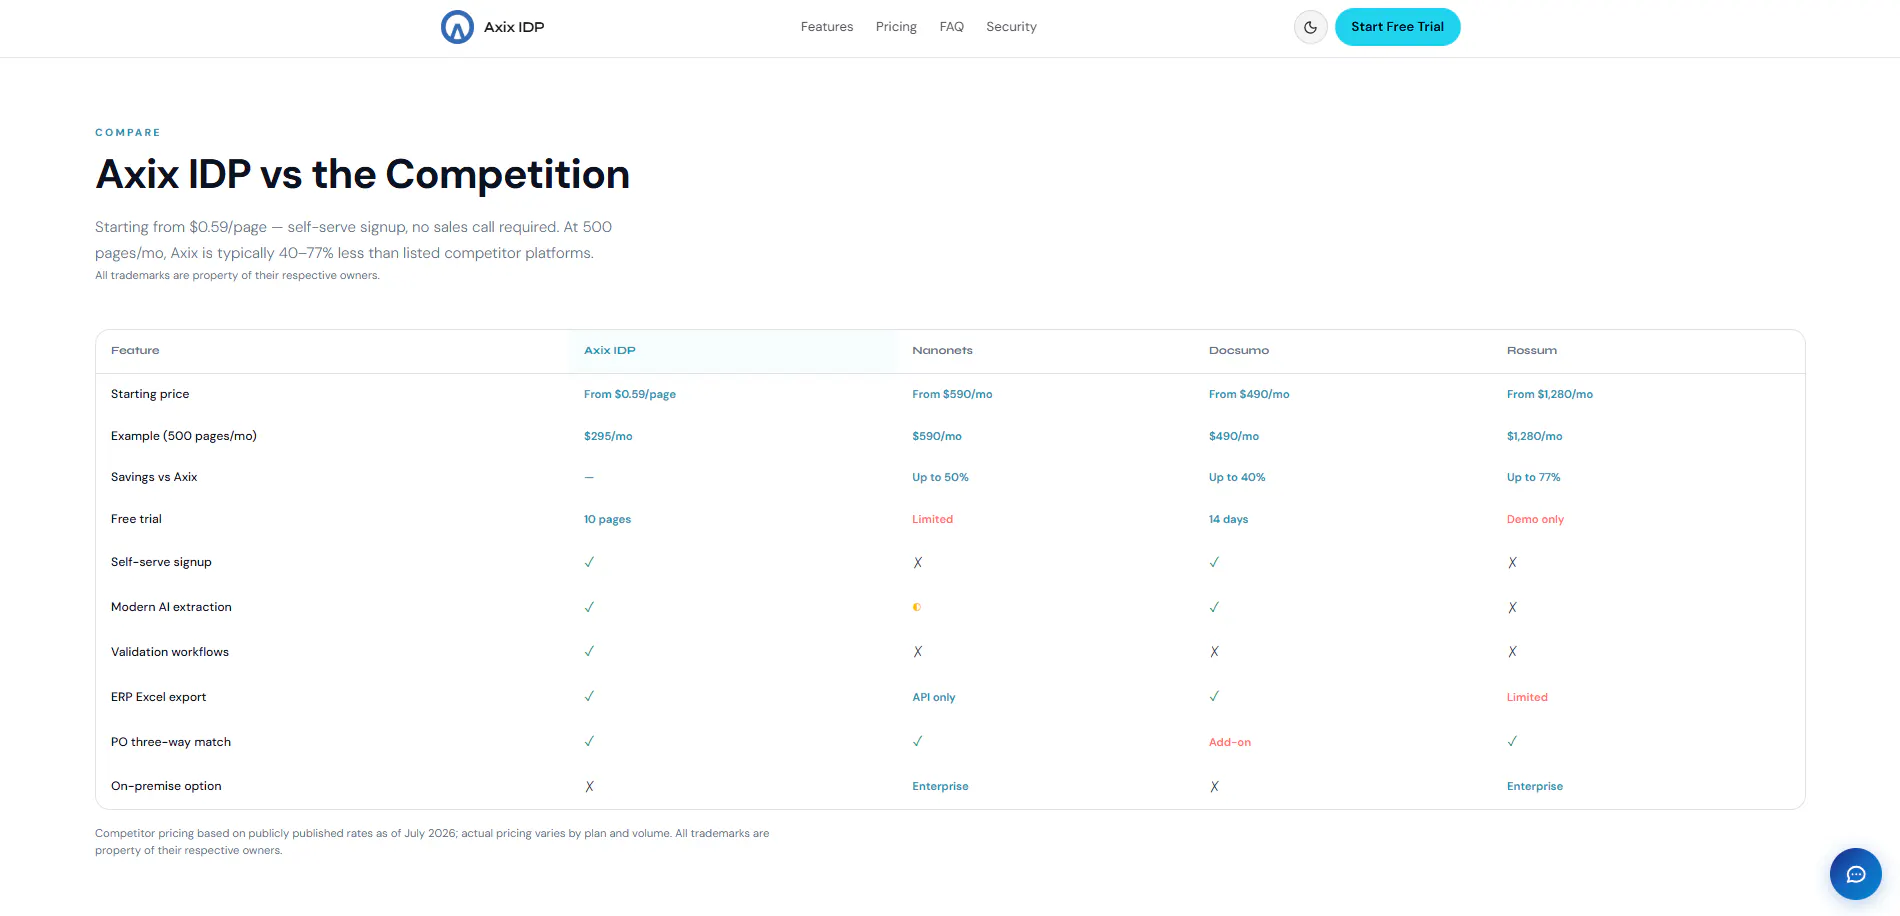
Task: Click the '14 days' Docsumo trial value
Action: (x=1228, y=519)
